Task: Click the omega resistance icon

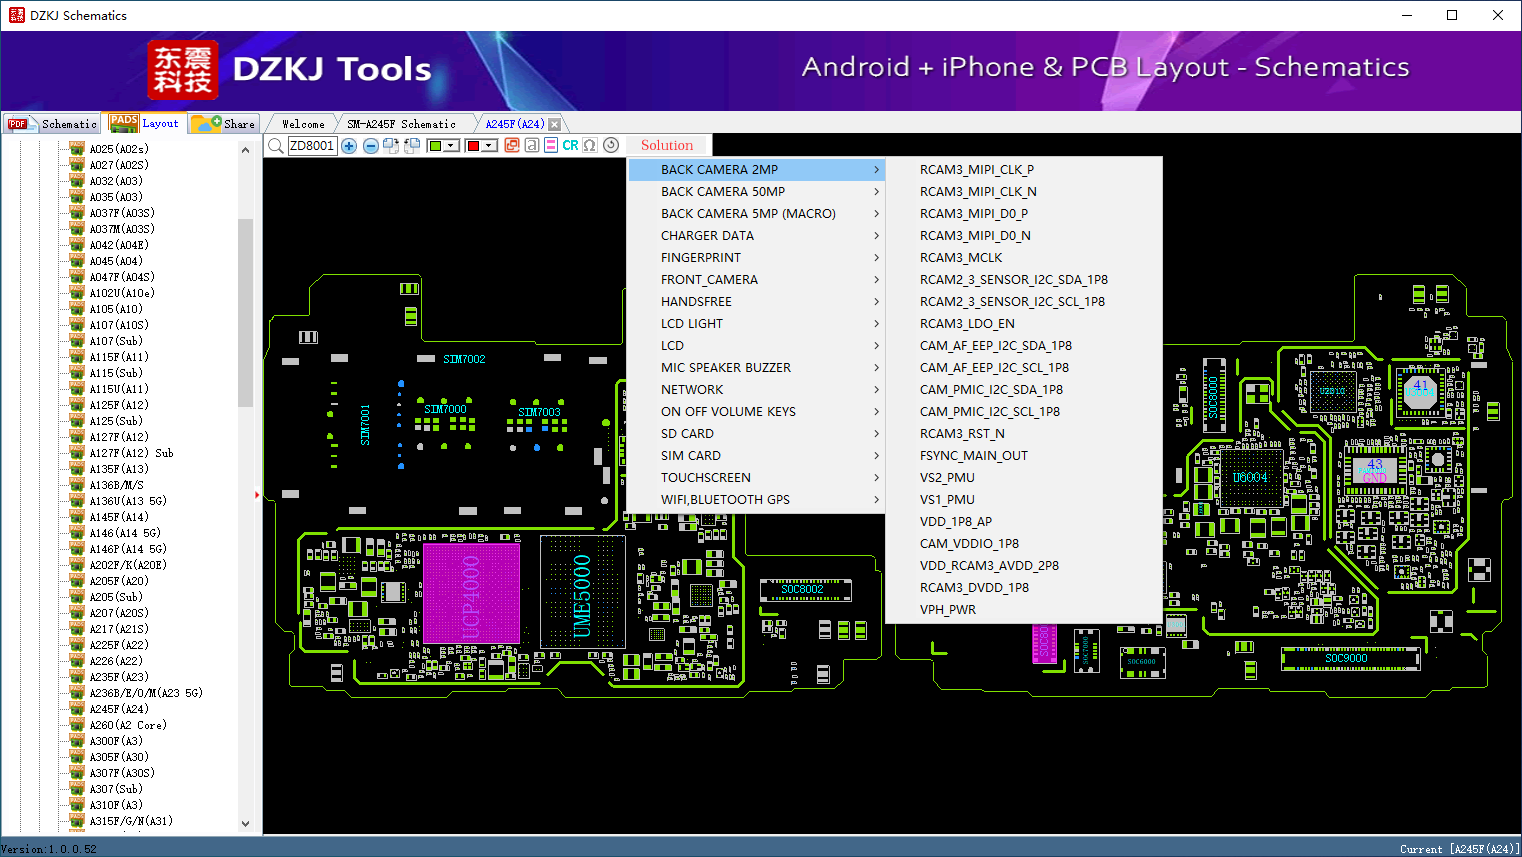Action: (x=590, y=146)
